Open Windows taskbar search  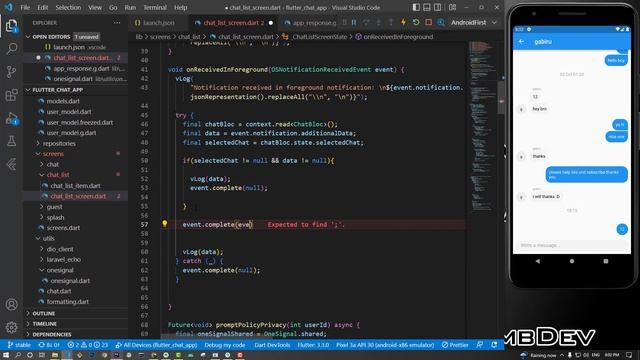click(x=18, y=355)
